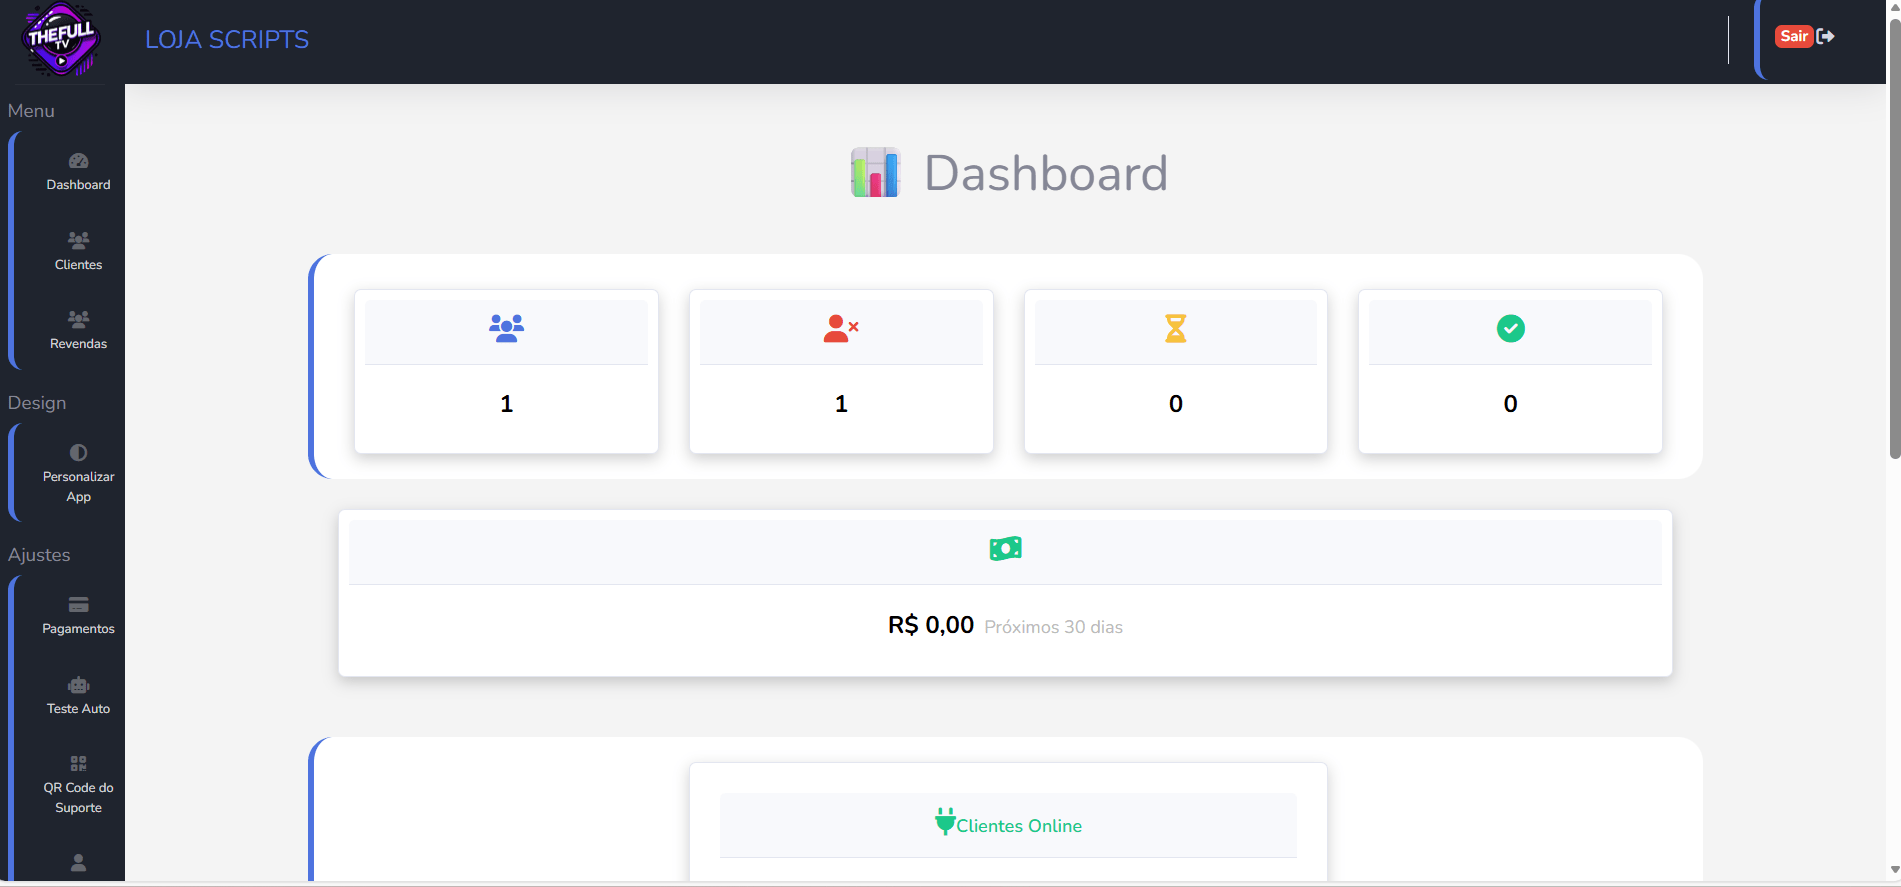Click the user profile icon at sidebar bottom
This screenshot has height=887, width=1901.
coord(79,863)
